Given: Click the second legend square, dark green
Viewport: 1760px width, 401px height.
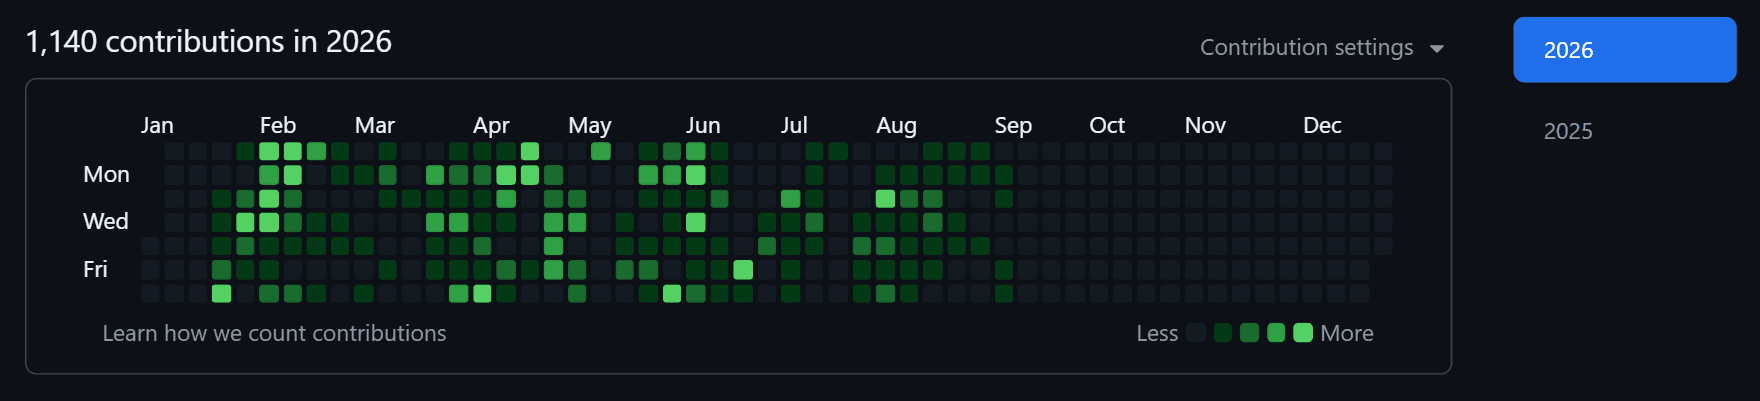Looking at the screenshot, I should point(1223,333).
